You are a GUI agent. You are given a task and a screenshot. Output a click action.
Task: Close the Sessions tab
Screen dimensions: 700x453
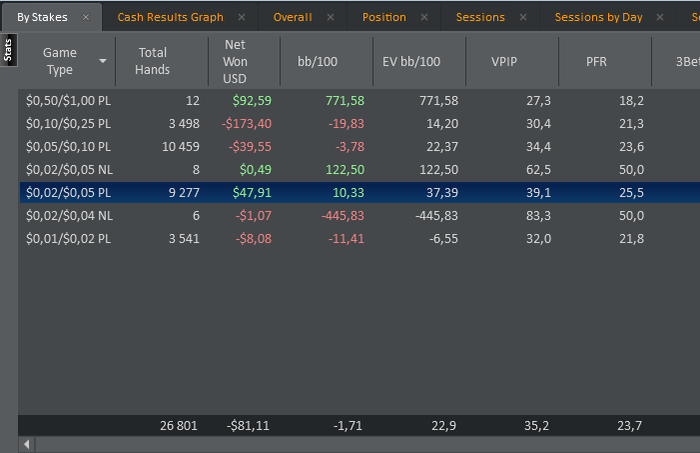coord(524,17)
